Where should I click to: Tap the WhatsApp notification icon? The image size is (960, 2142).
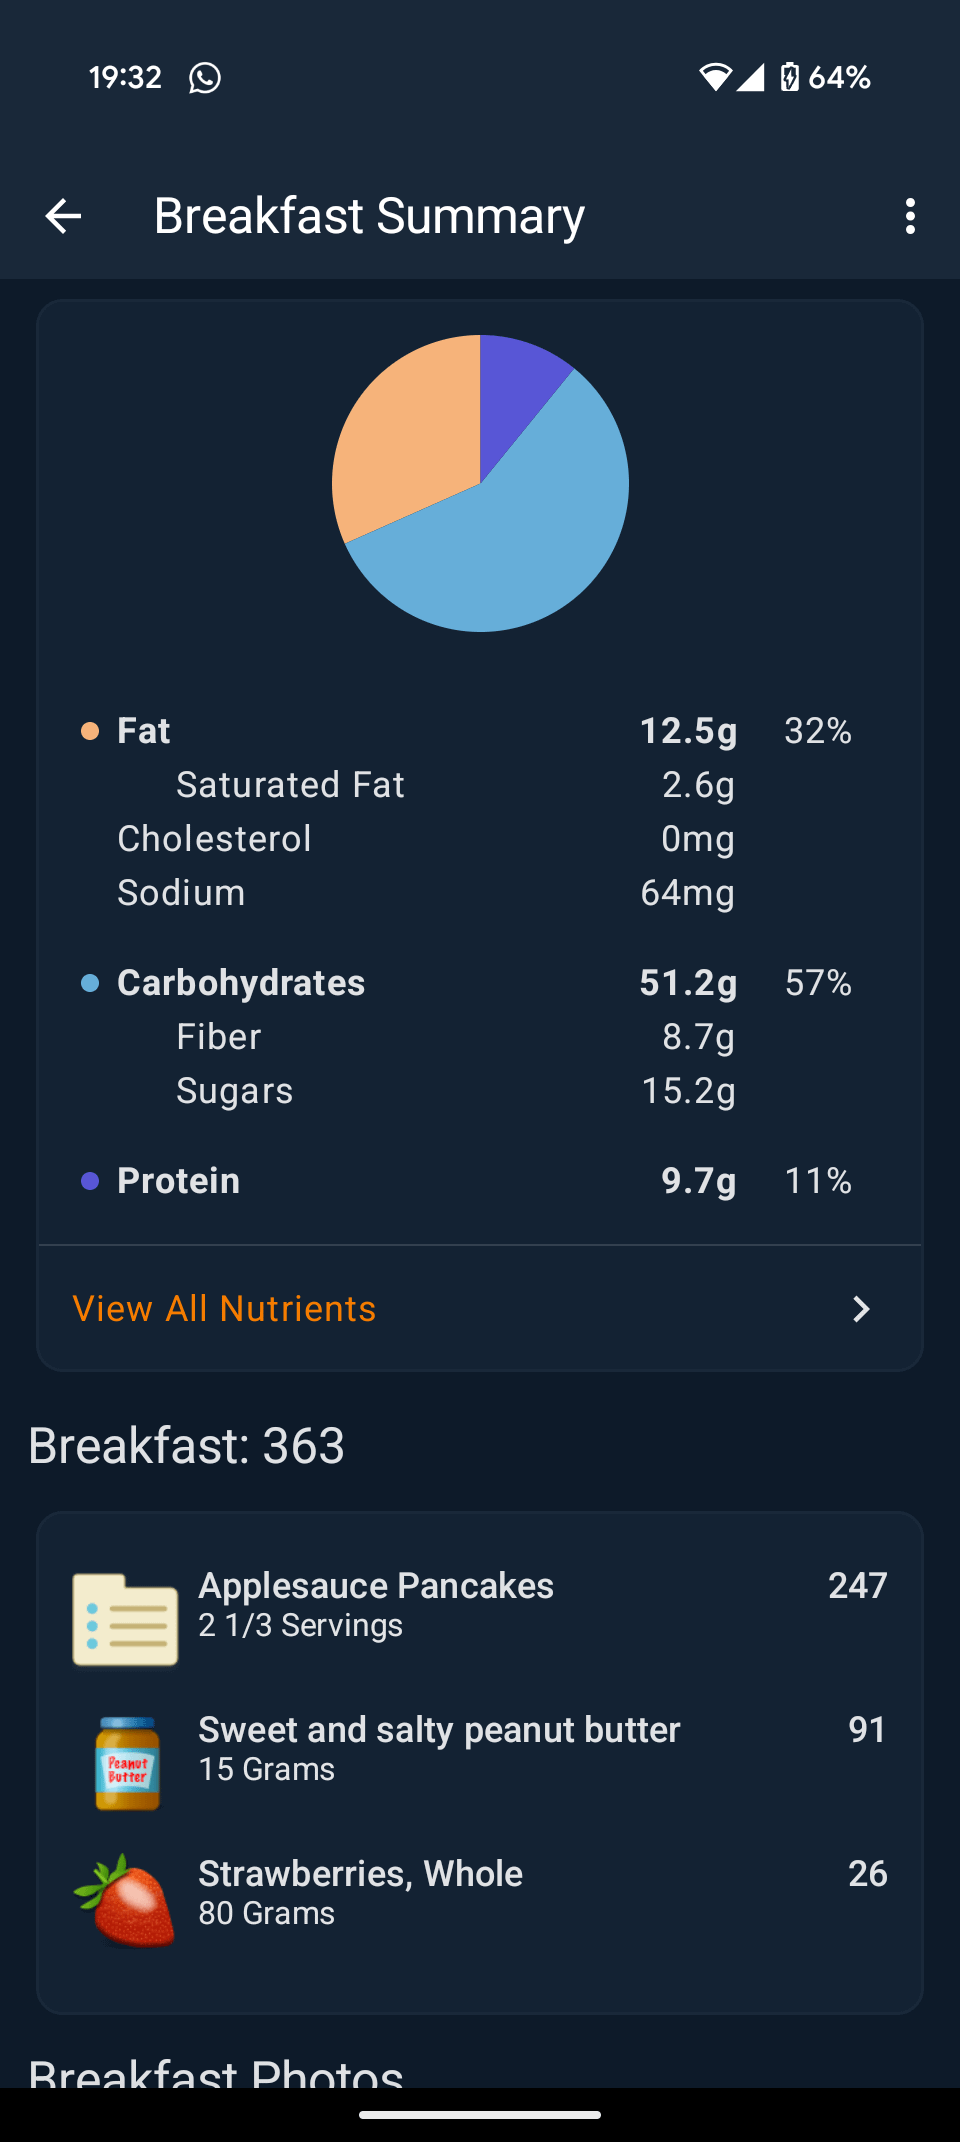[205, 77]
